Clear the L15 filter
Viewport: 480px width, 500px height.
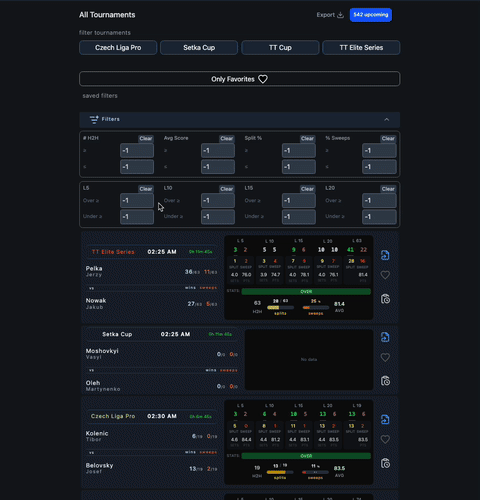pos(307,189)
